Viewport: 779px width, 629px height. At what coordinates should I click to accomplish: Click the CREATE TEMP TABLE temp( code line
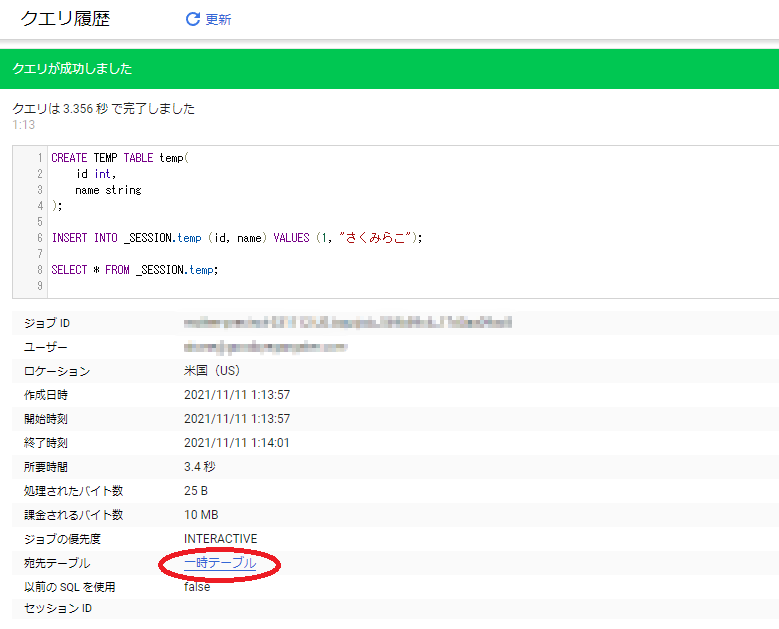120,158
